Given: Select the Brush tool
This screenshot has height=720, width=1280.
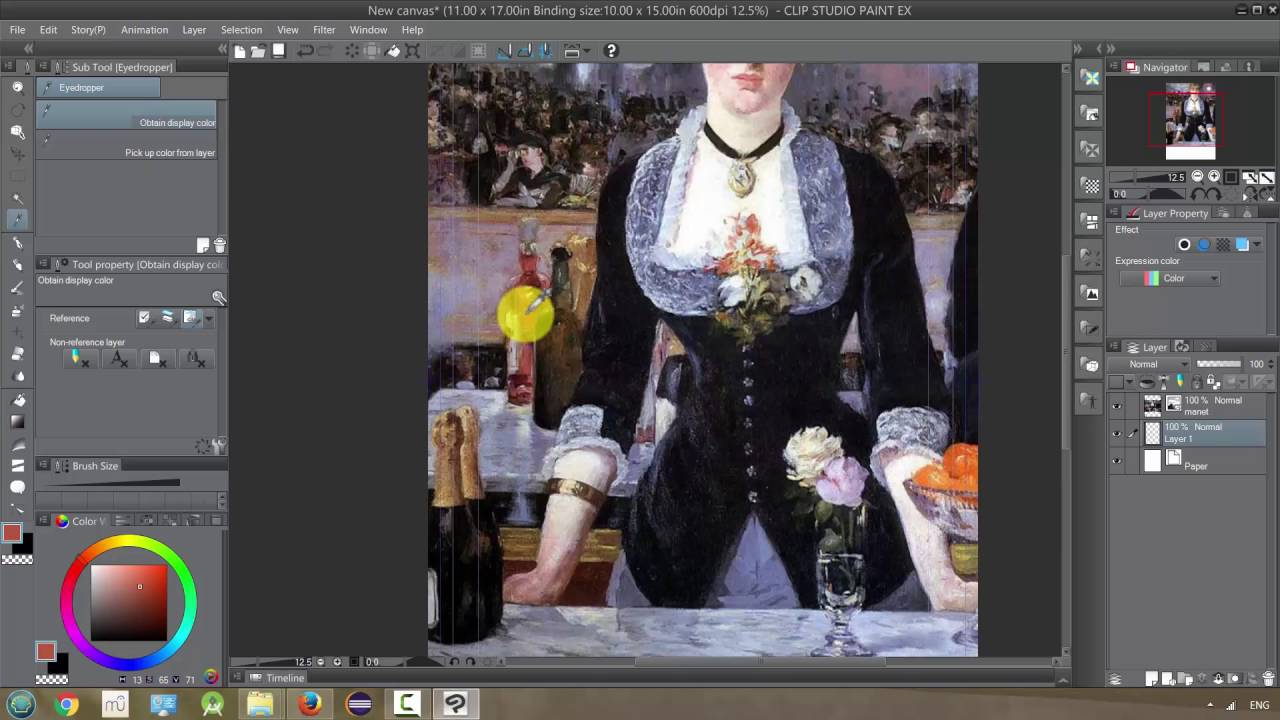Looking at the screenshot, I should tap(17, 288).
